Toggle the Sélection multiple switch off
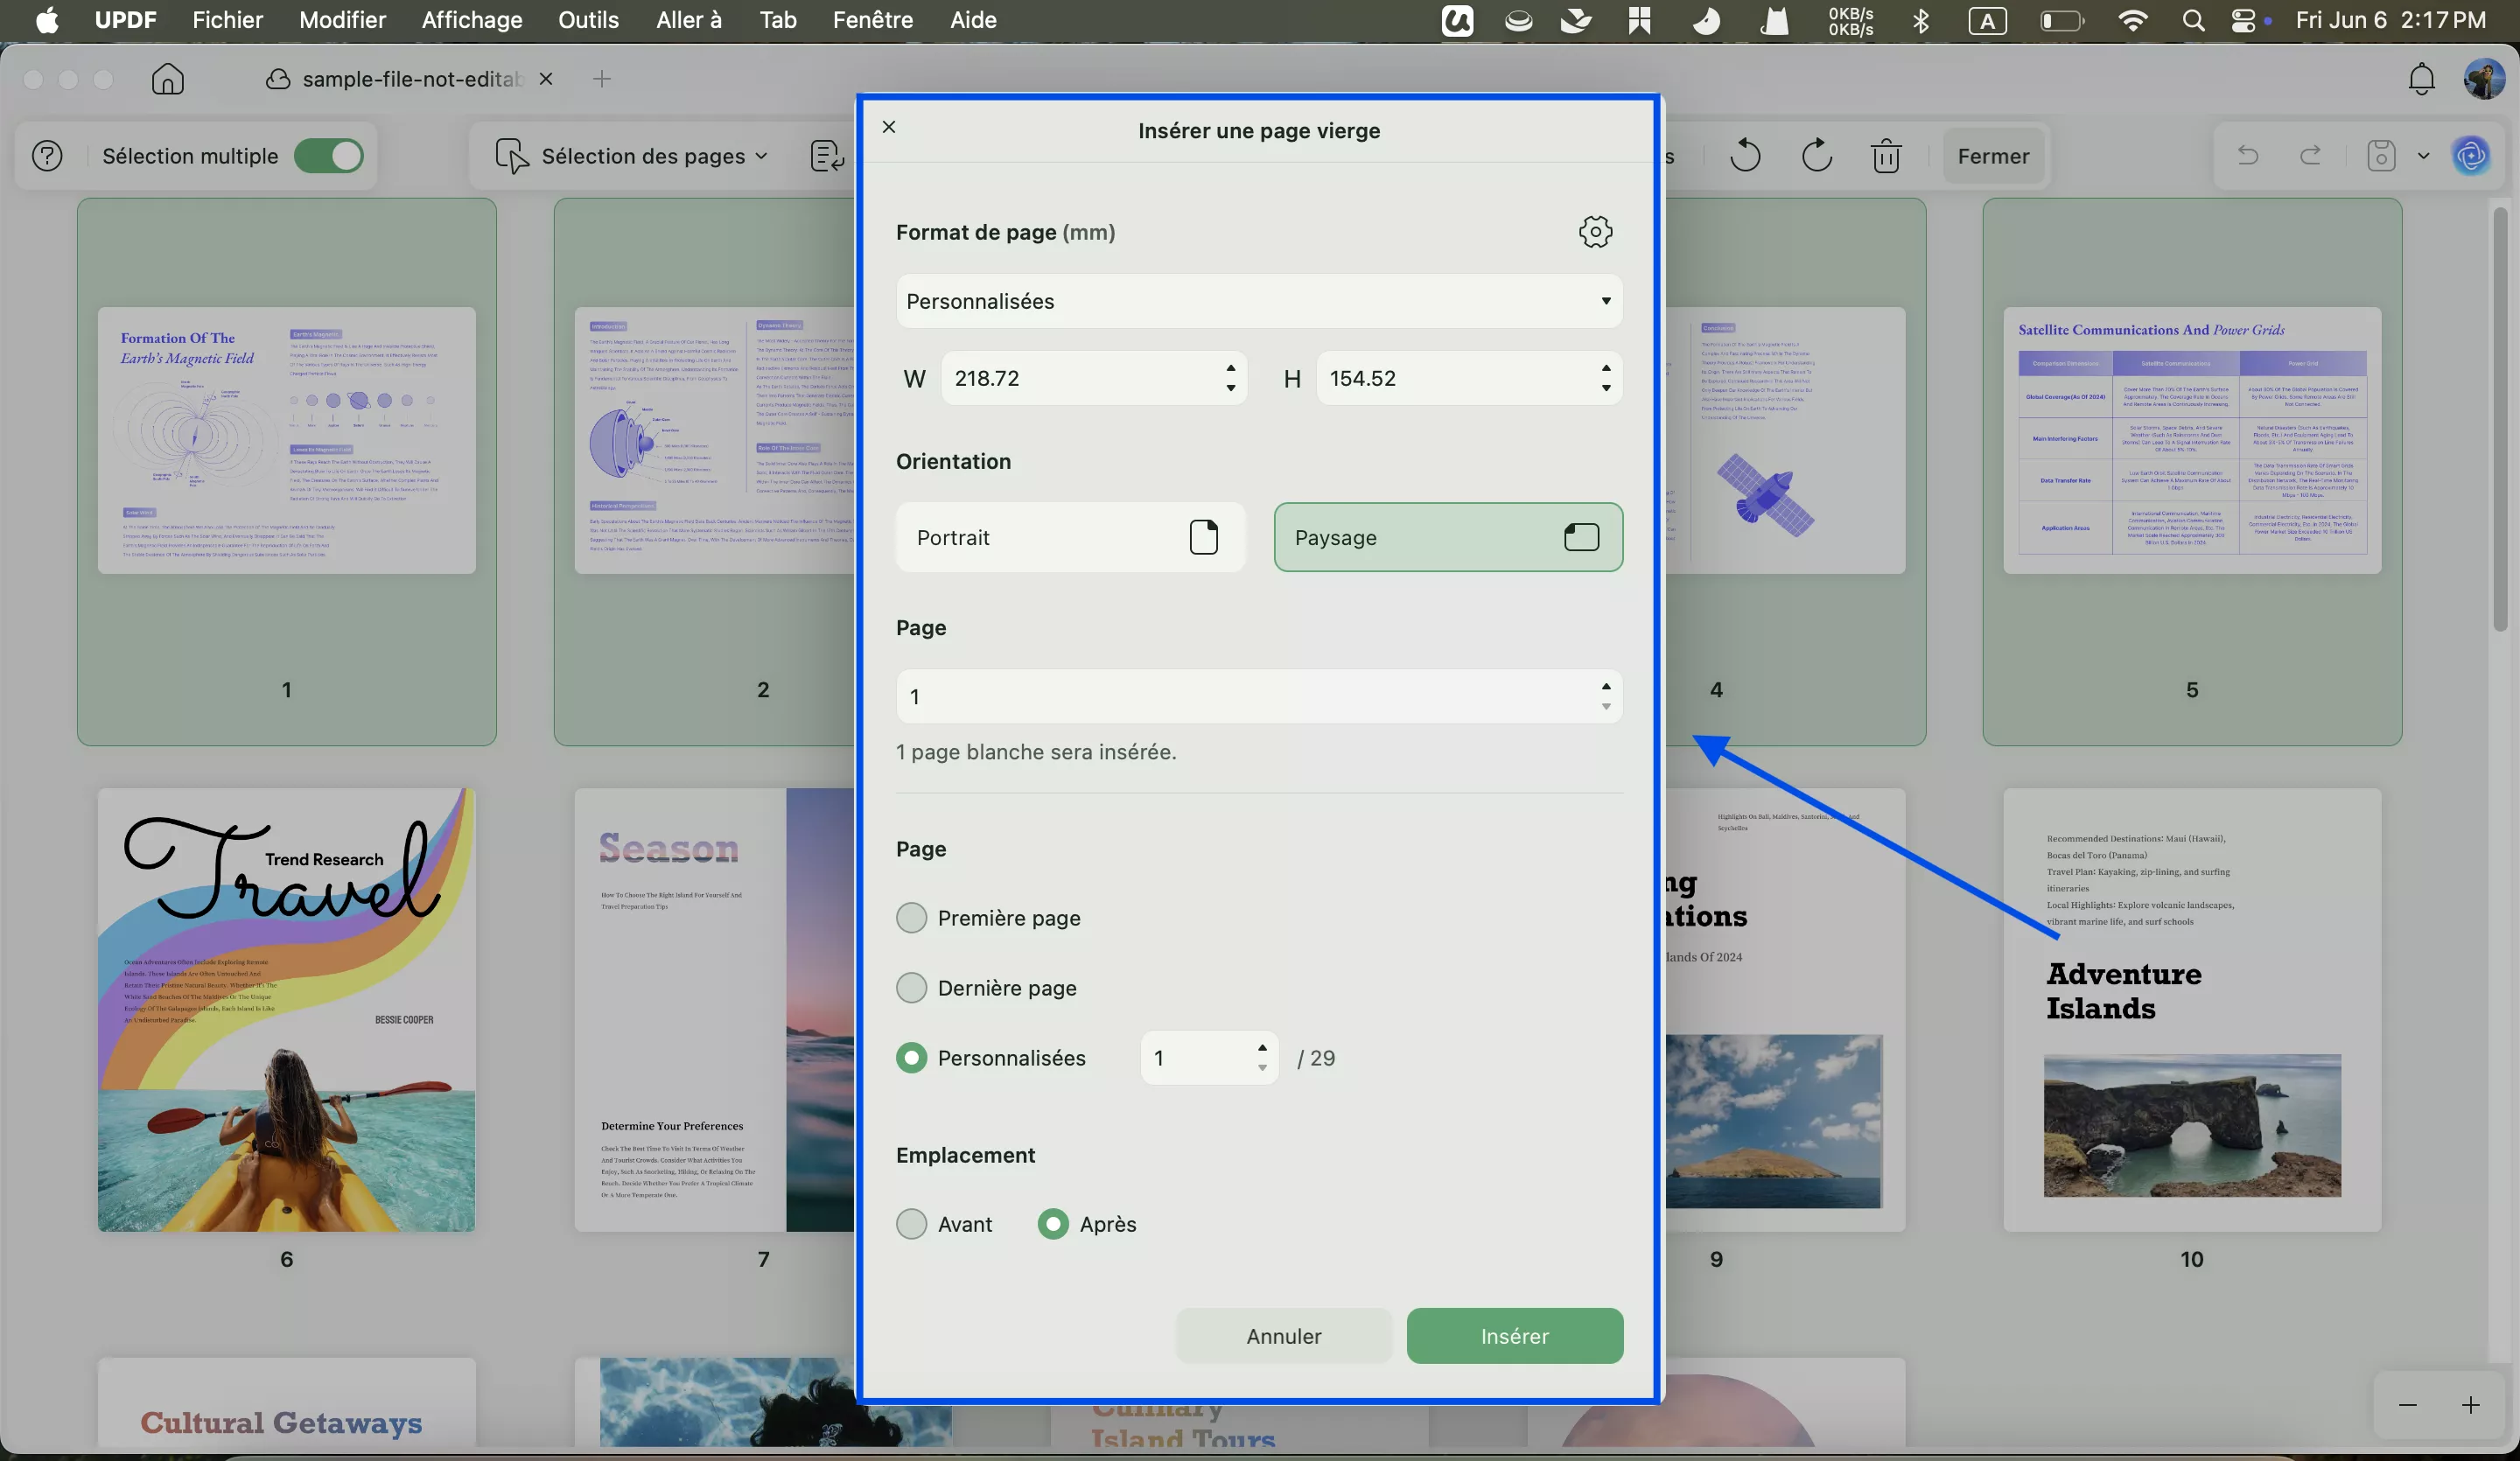This screenshot has width=2520, height=1461. pyautogui.click(x=329, y=156)
